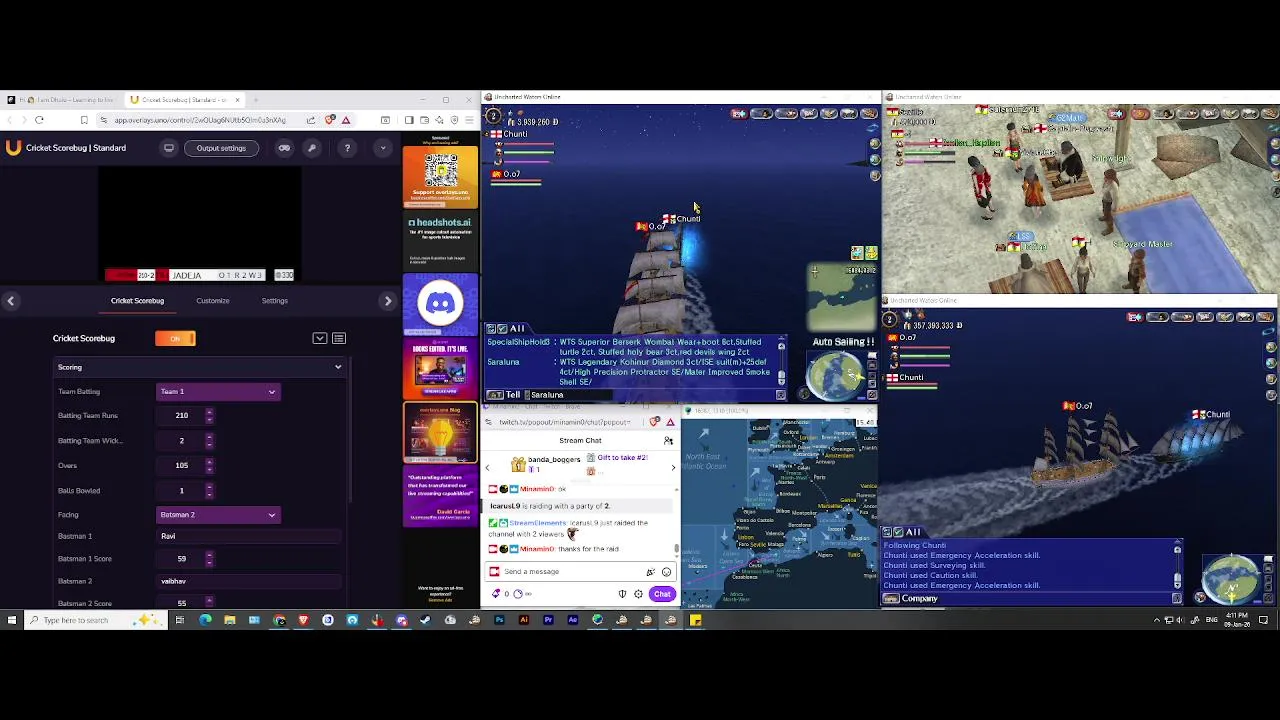
Task: Toggle the Cricket Scorebug ON switch
Action: 175,338
